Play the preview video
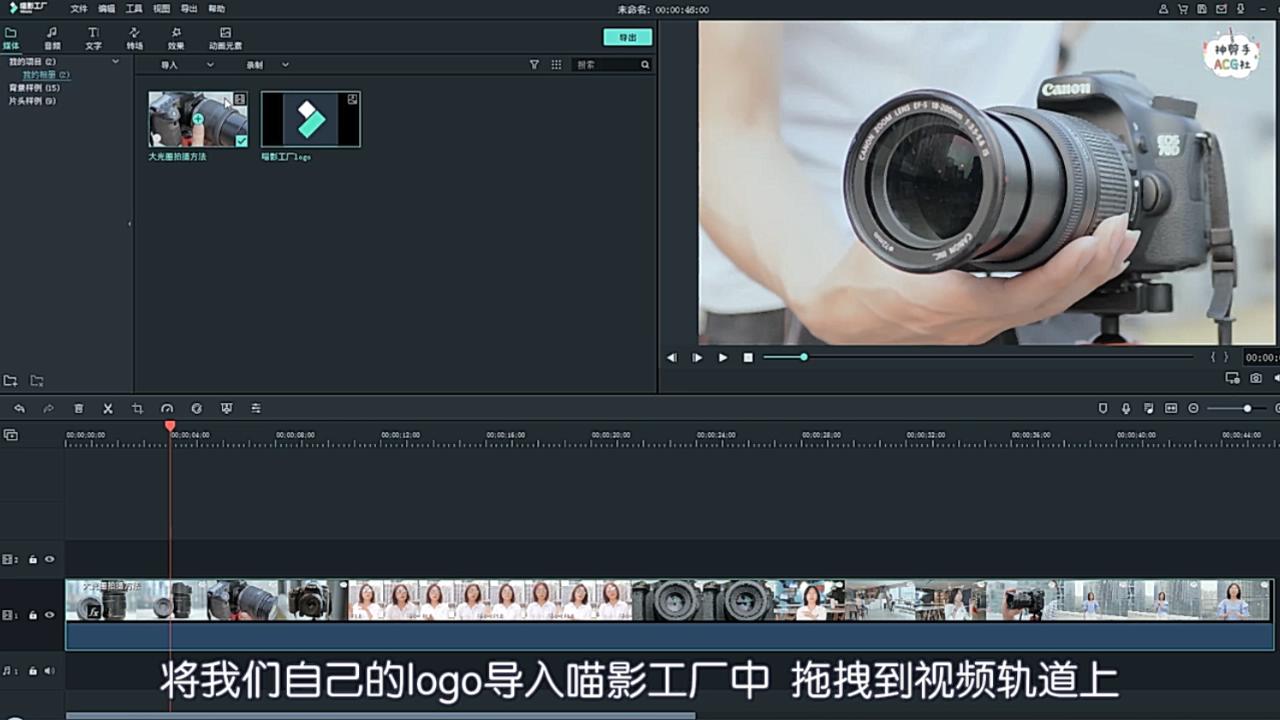The width and height of the screenshot is (1280, 720). (x=723, y=357)
